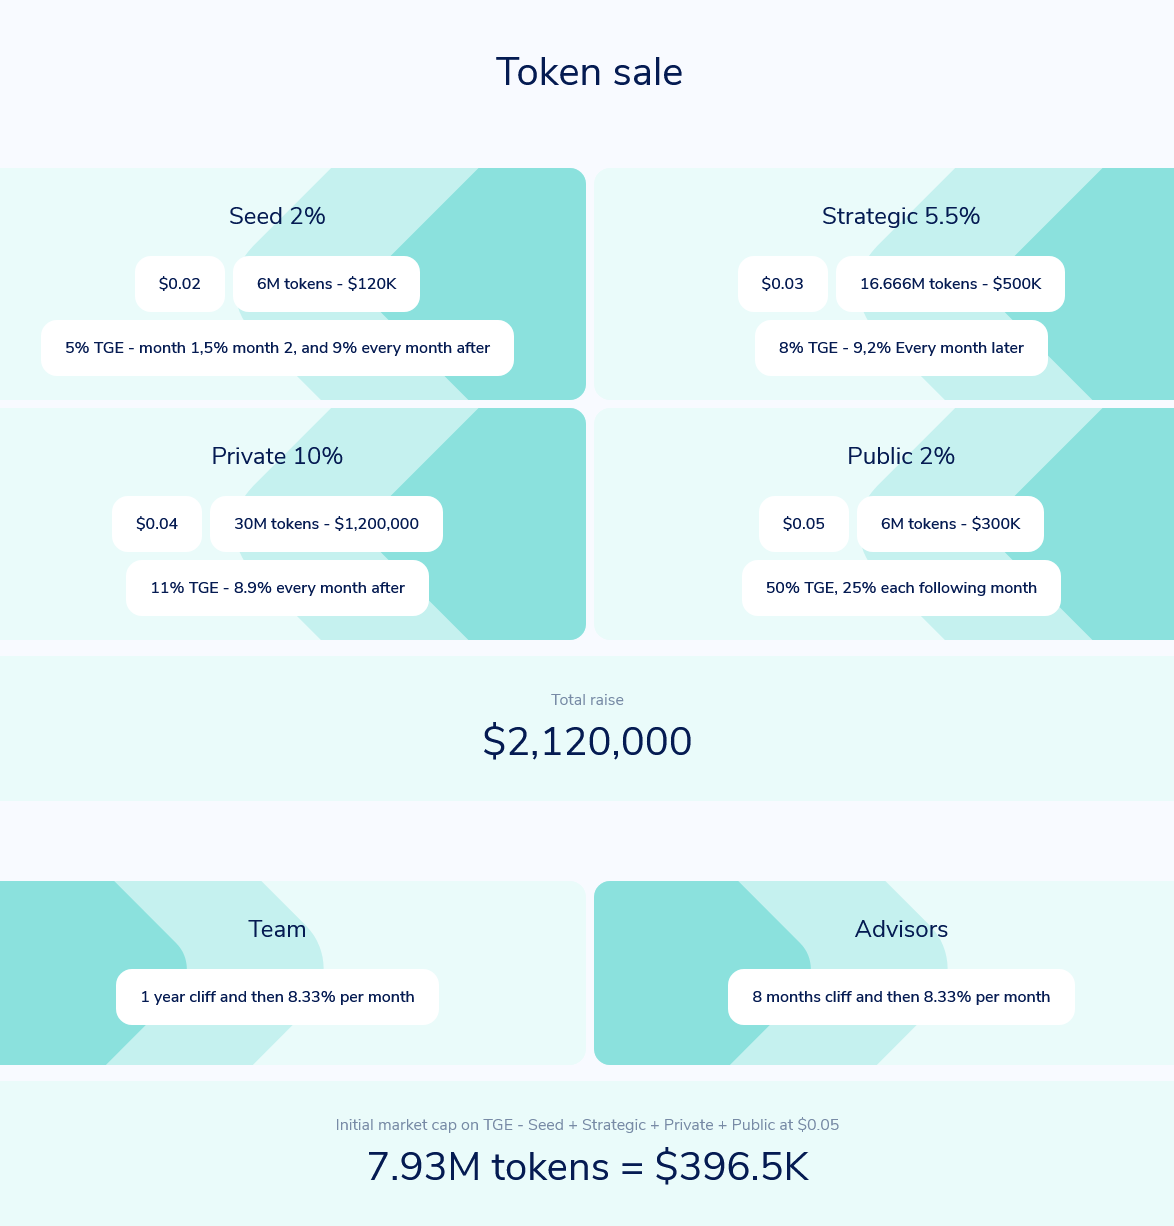
Task: Click 8% TGE strategic vesting pill
Action: point(901,348)
